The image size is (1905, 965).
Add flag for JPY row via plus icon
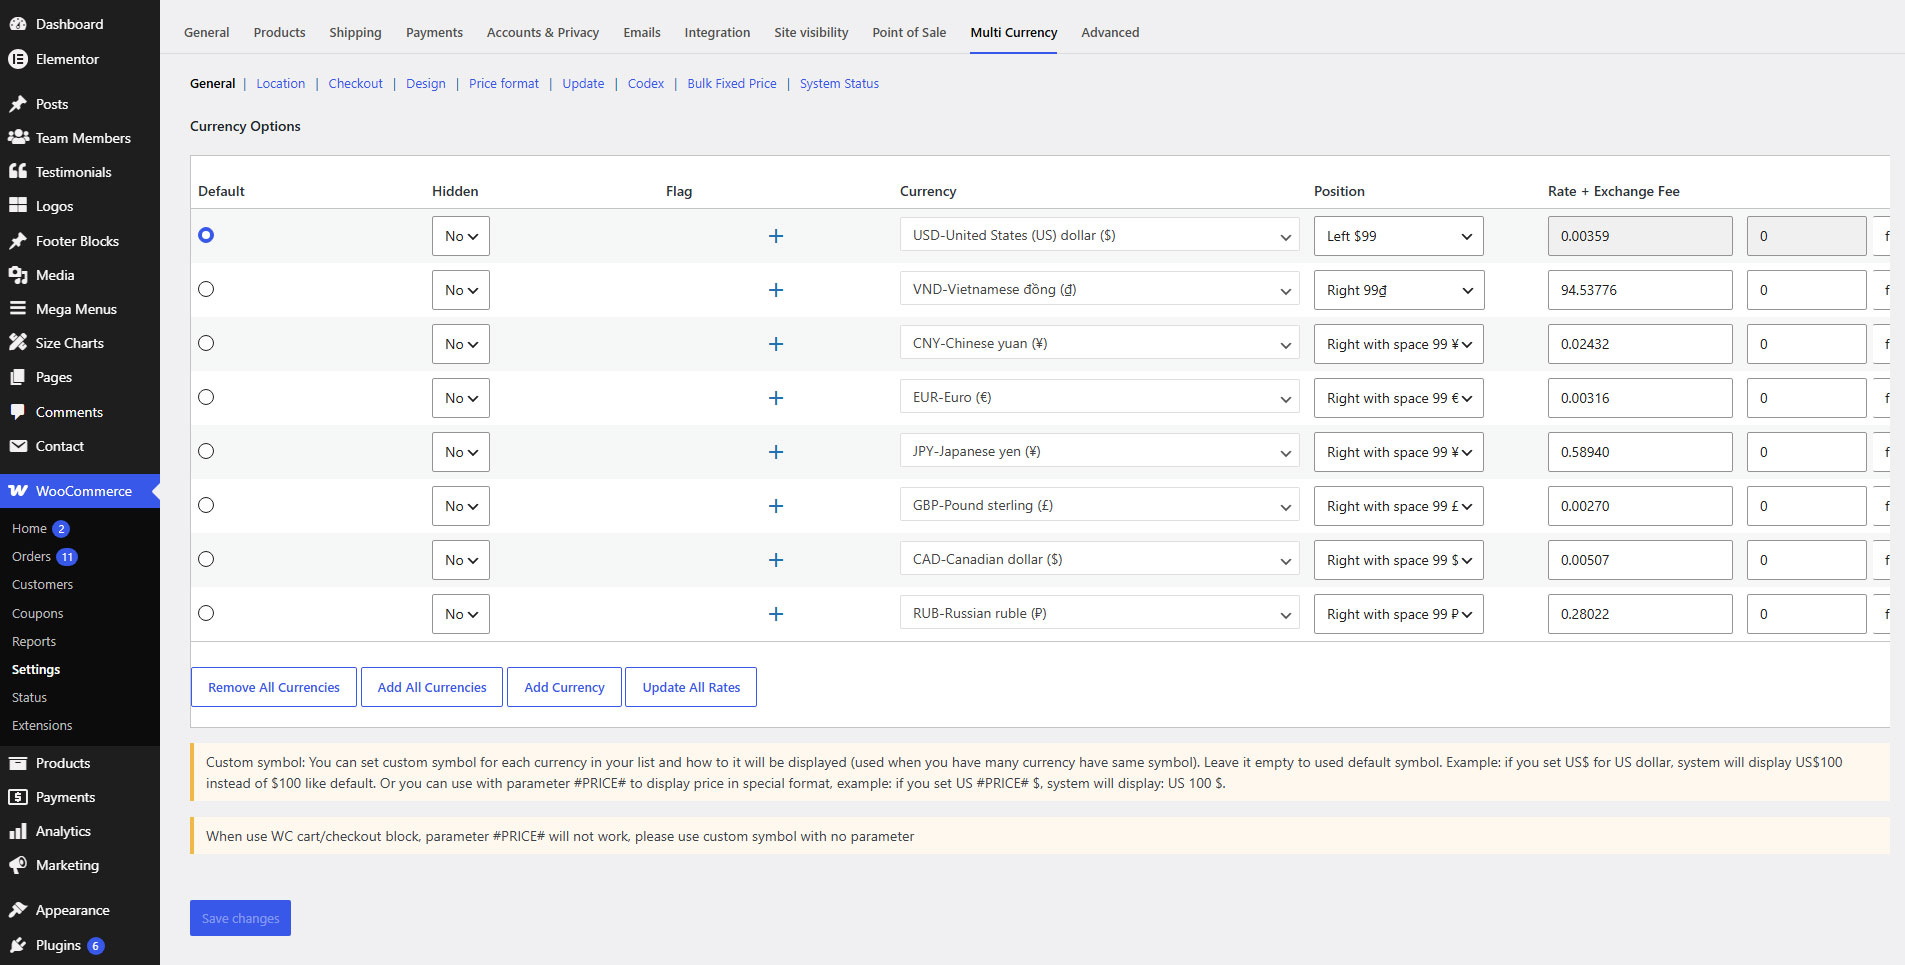(775, 452)
